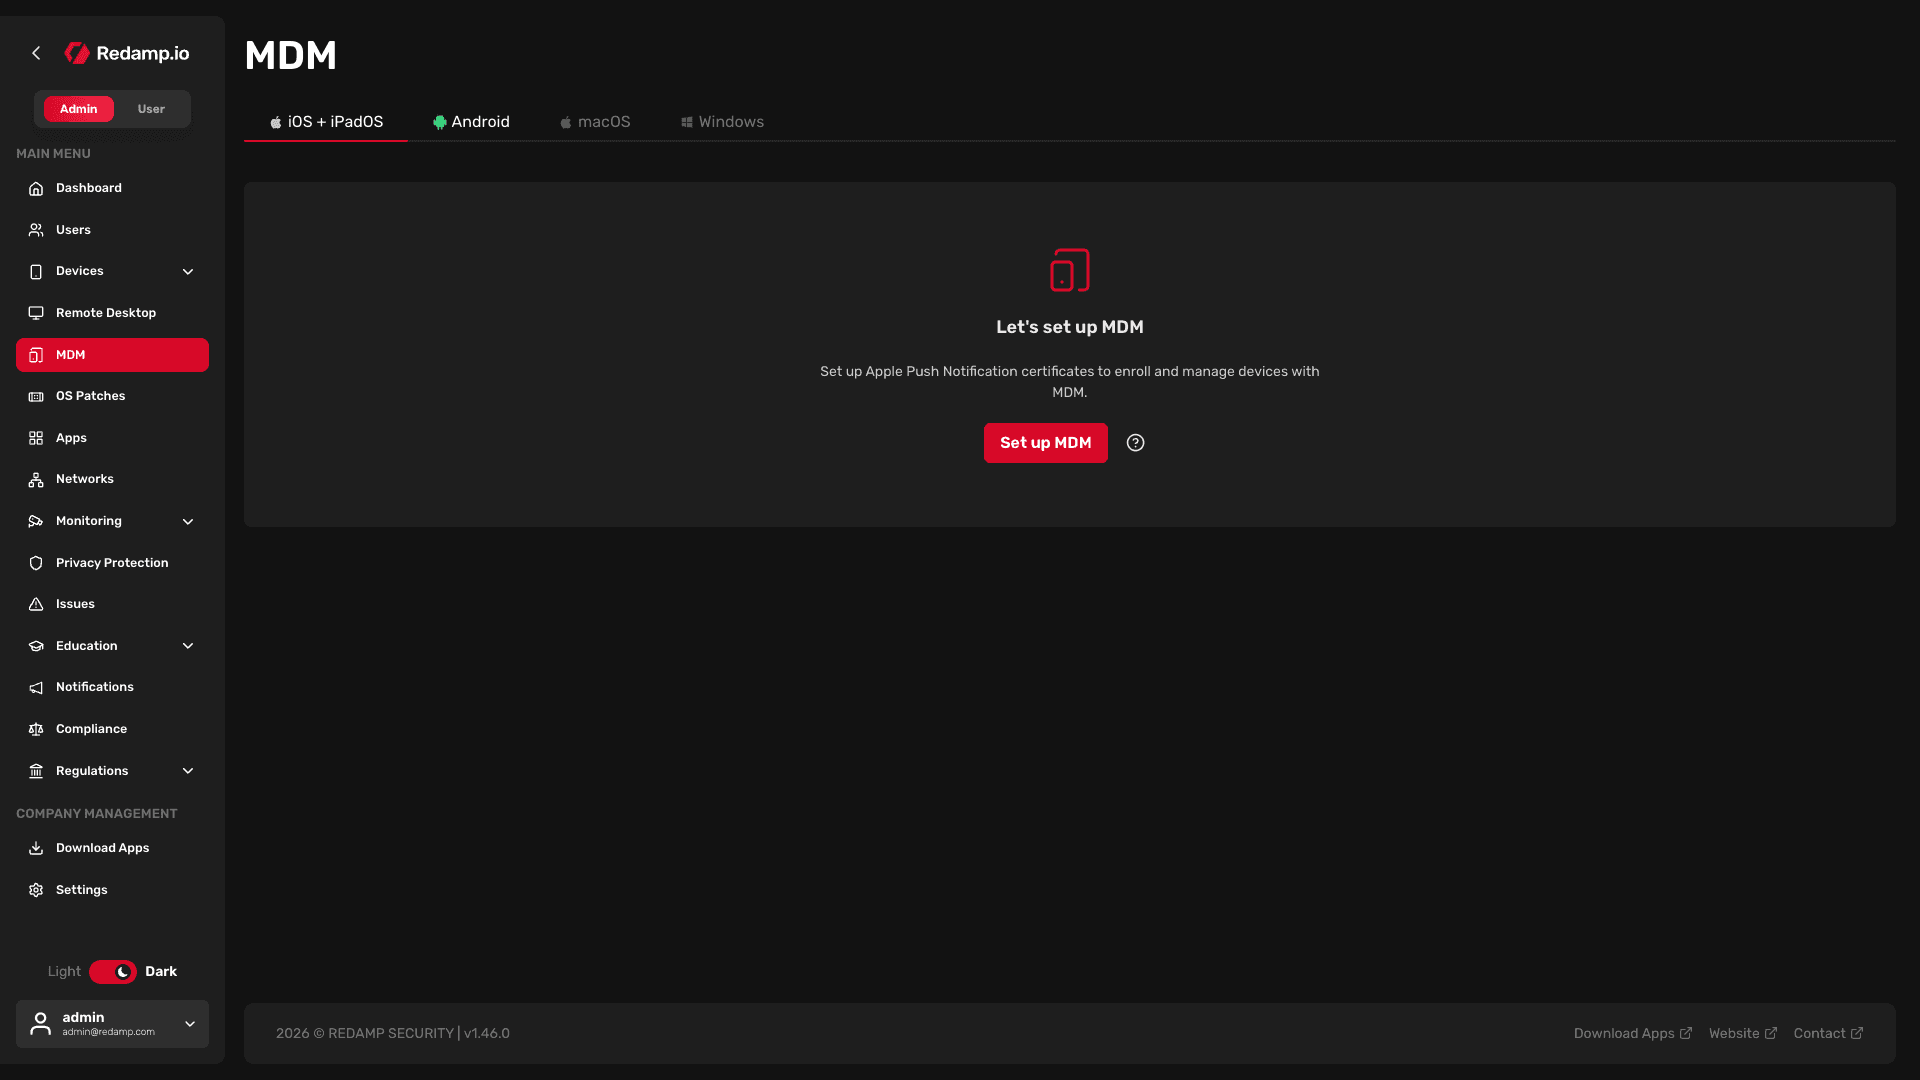Click Compliance scales icon
Image resolution: width=1920 pixels, height=1080 pixels.
click(x=36, y=730)
